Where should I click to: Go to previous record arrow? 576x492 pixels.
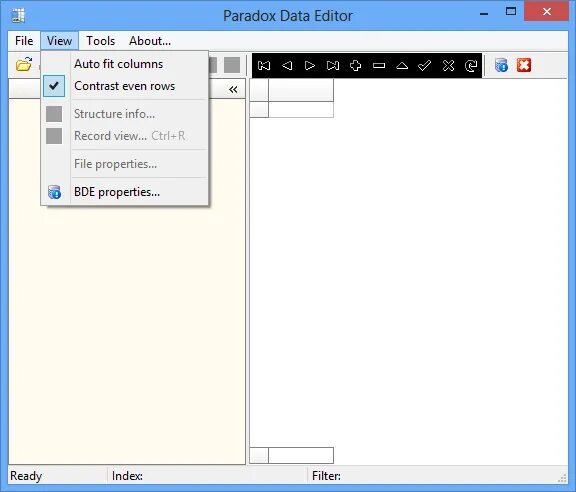click(x=287, y=66)
